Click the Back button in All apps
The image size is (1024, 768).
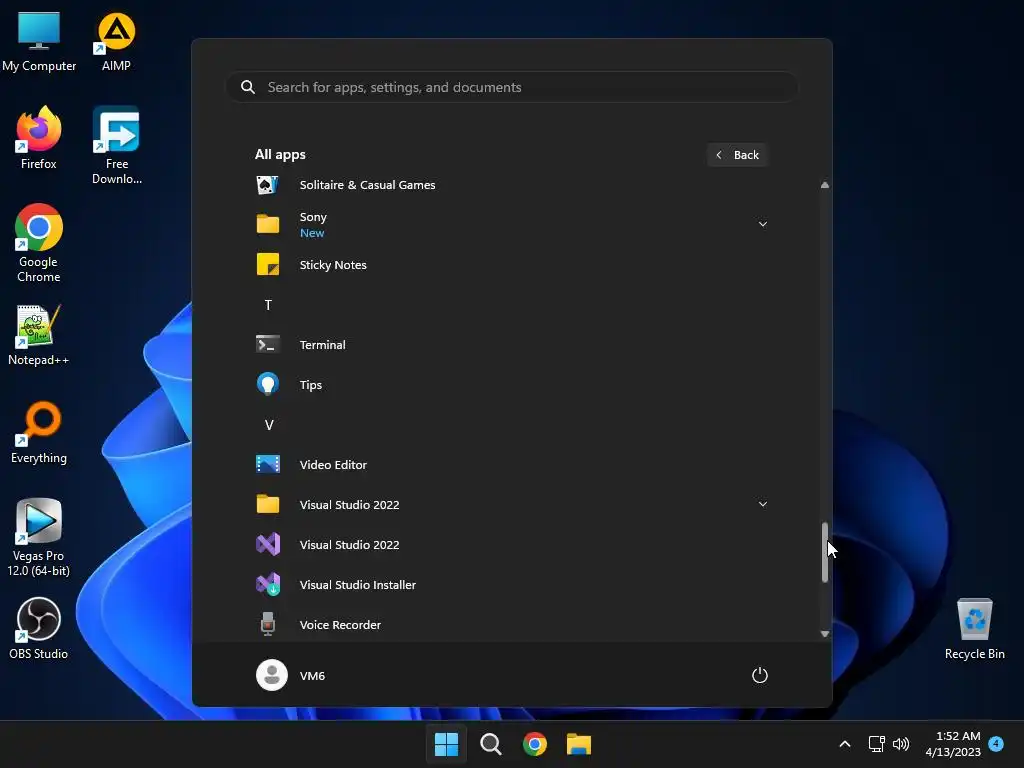tap(737, 155)
